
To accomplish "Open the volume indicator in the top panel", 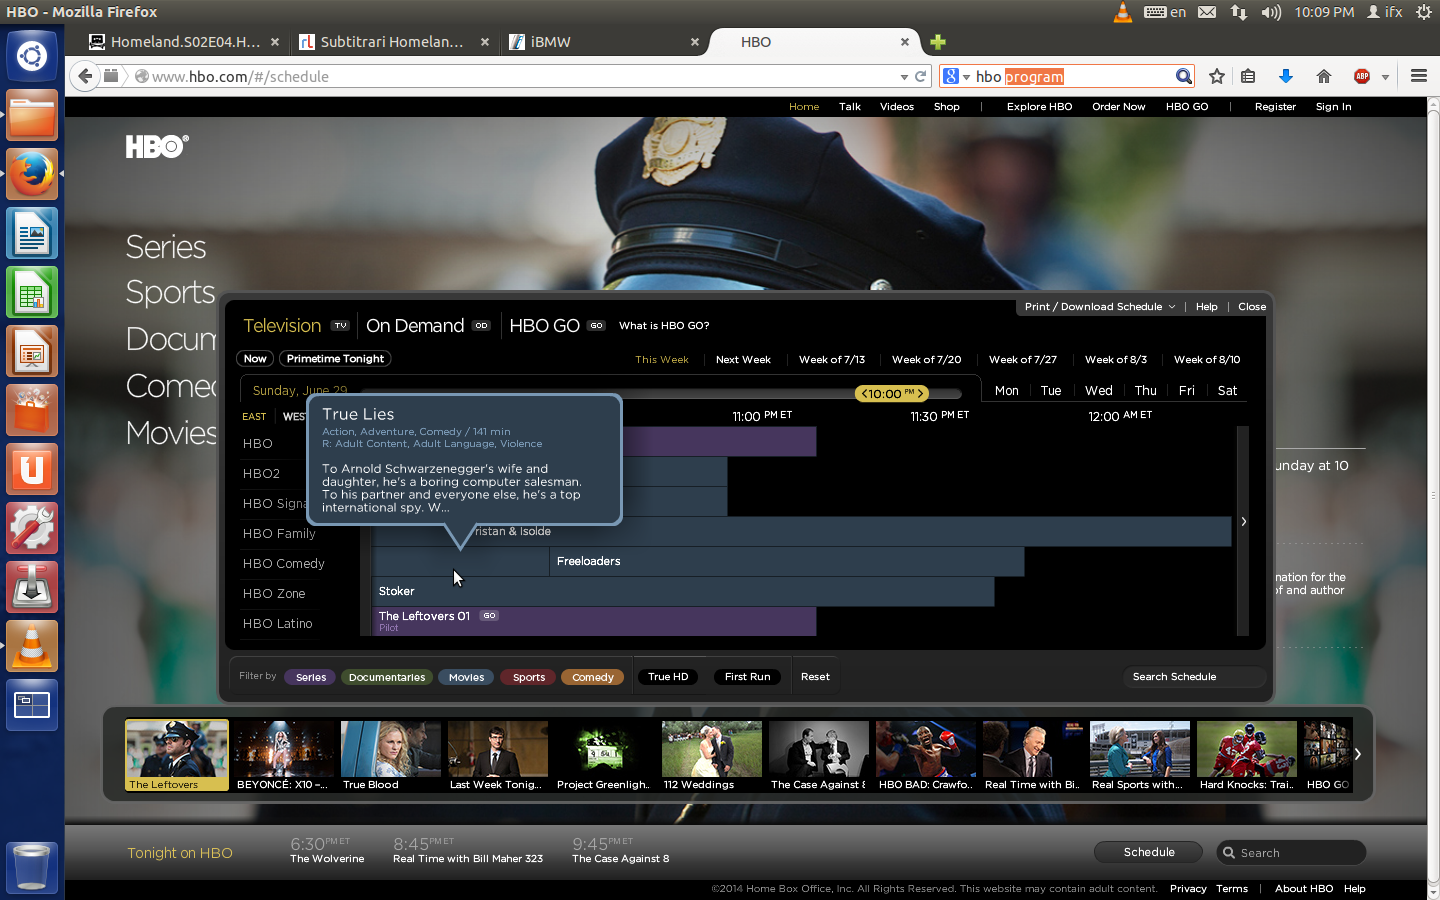I will [1271, 12].
